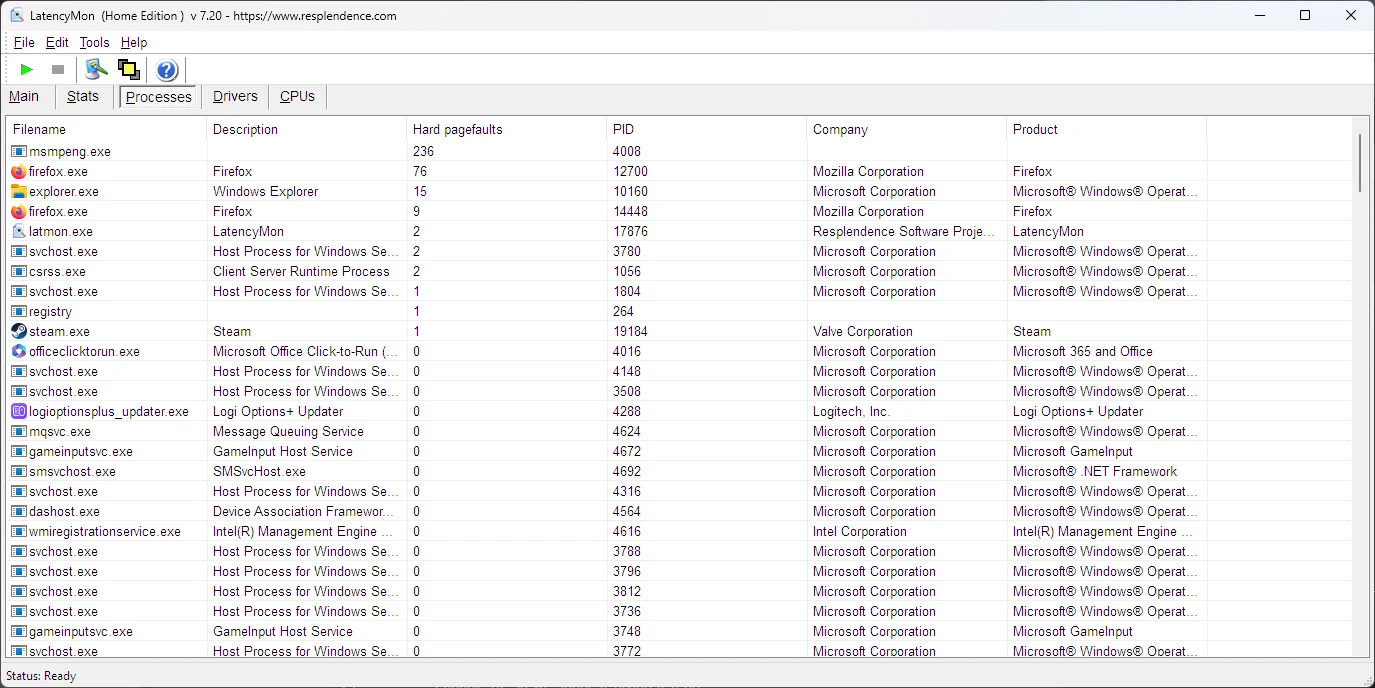Start the latency monitor with the green play icon

[x=27, y=70]
